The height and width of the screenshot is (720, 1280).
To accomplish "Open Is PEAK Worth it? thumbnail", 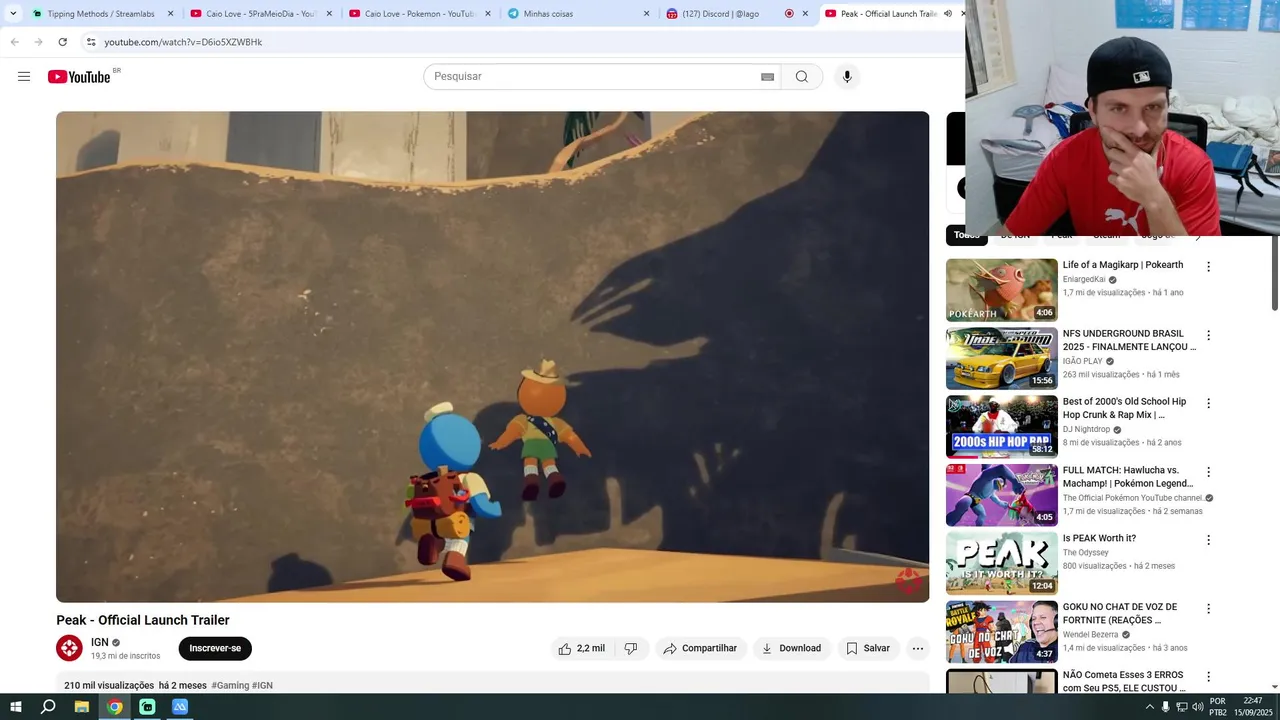I will (1001, 563).
